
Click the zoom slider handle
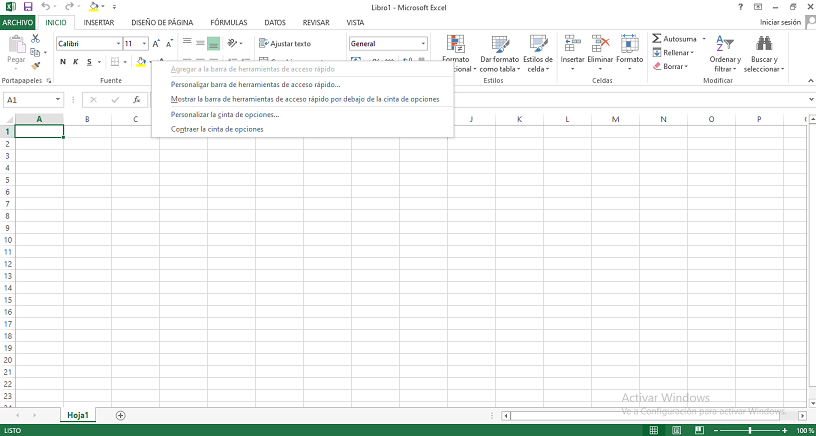point(750,430)
